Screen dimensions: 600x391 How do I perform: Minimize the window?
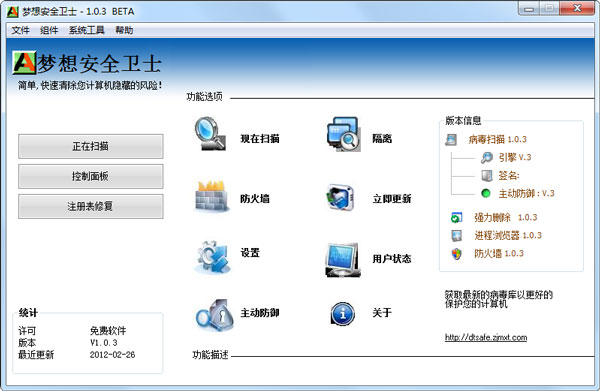coord(529,8)
